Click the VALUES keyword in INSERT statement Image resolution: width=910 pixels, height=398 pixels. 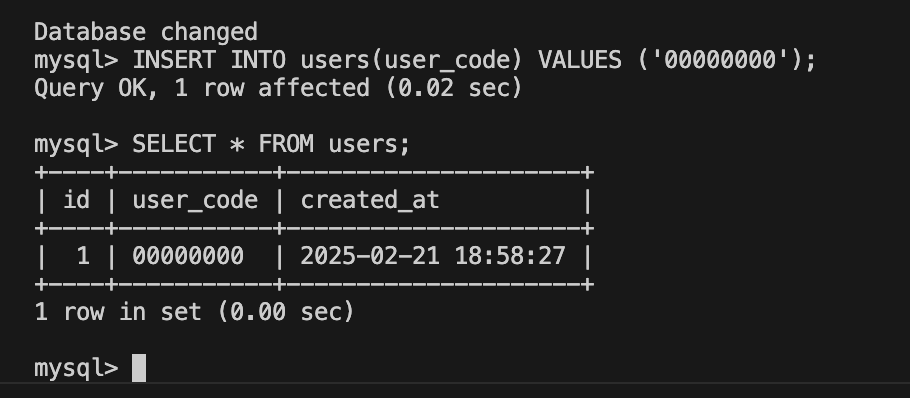coord(580,60)
